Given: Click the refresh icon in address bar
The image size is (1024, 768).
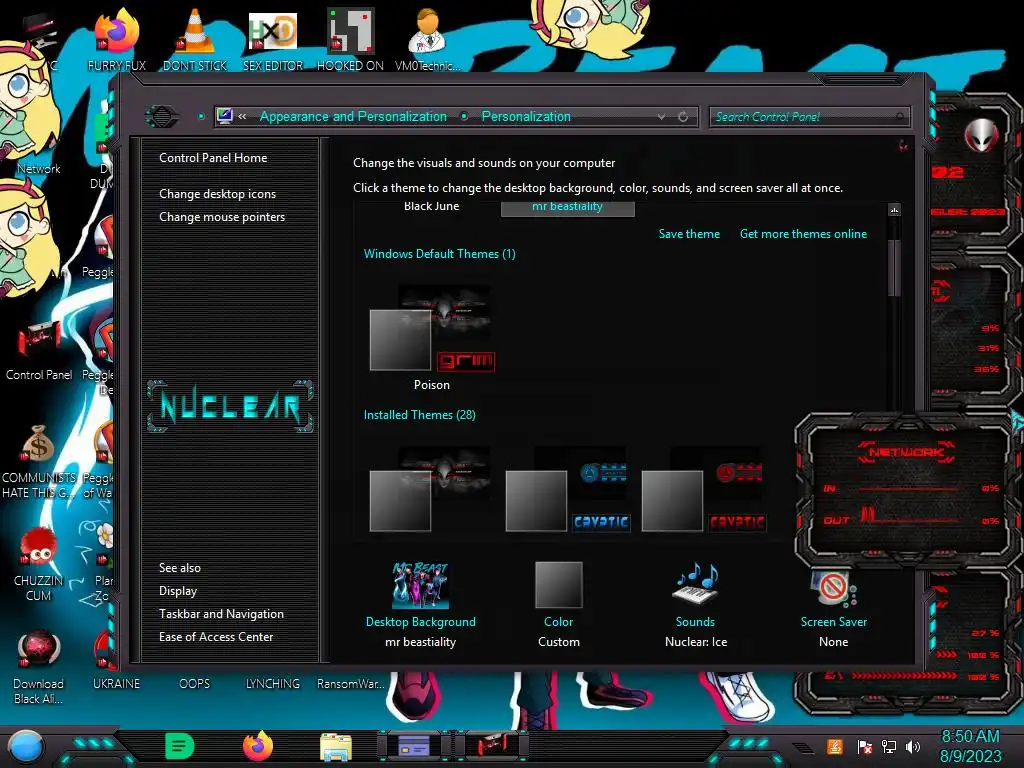Looking at the screenshot, I should (683, 116).
